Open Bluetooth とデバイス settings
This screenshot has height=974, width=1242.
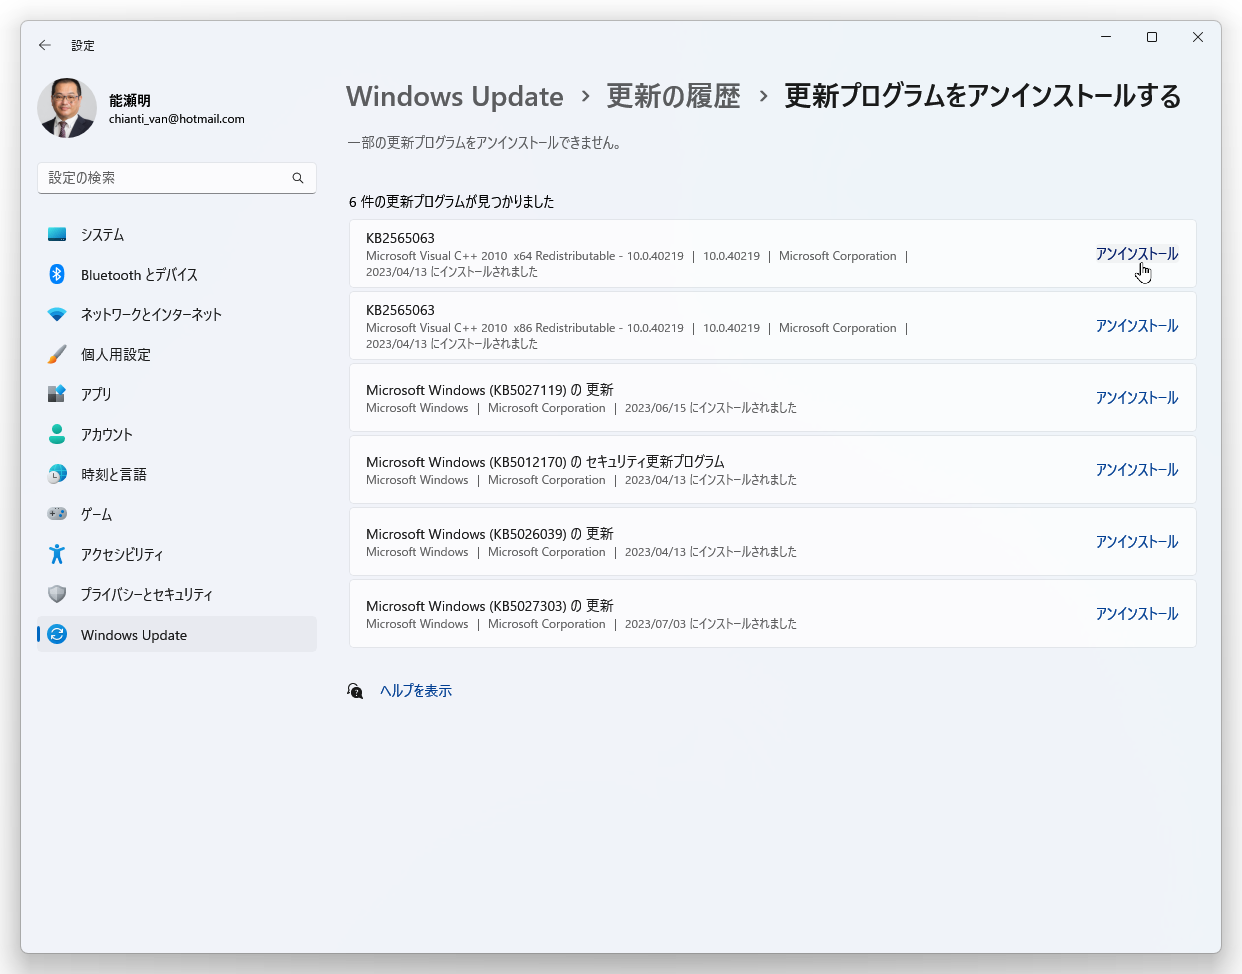pos(177,274)
